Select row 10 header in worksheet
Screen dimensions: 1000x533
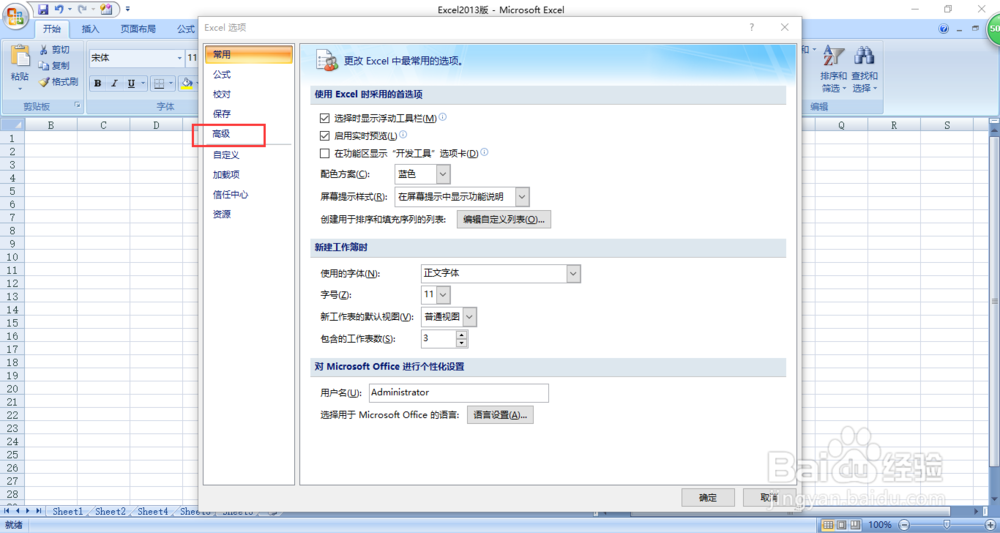[12, 257]
